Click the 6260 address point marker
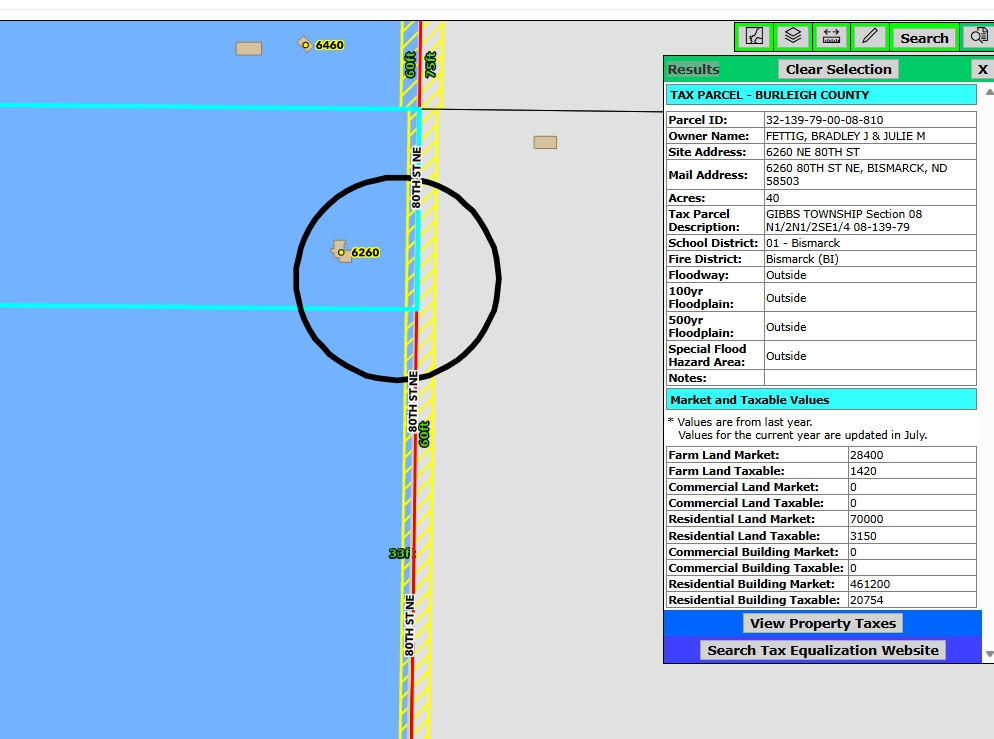994x739 pixels. (341, 252)
